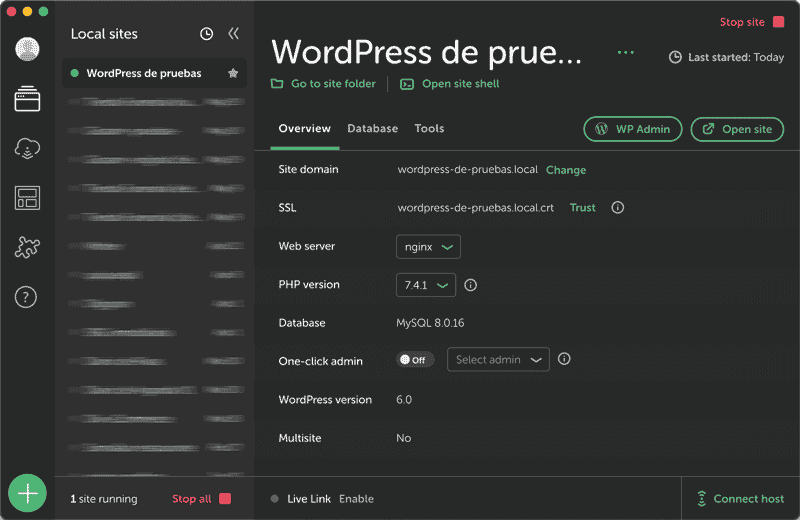Sort sites by the recent clock icon

click(x=206, y=34)
